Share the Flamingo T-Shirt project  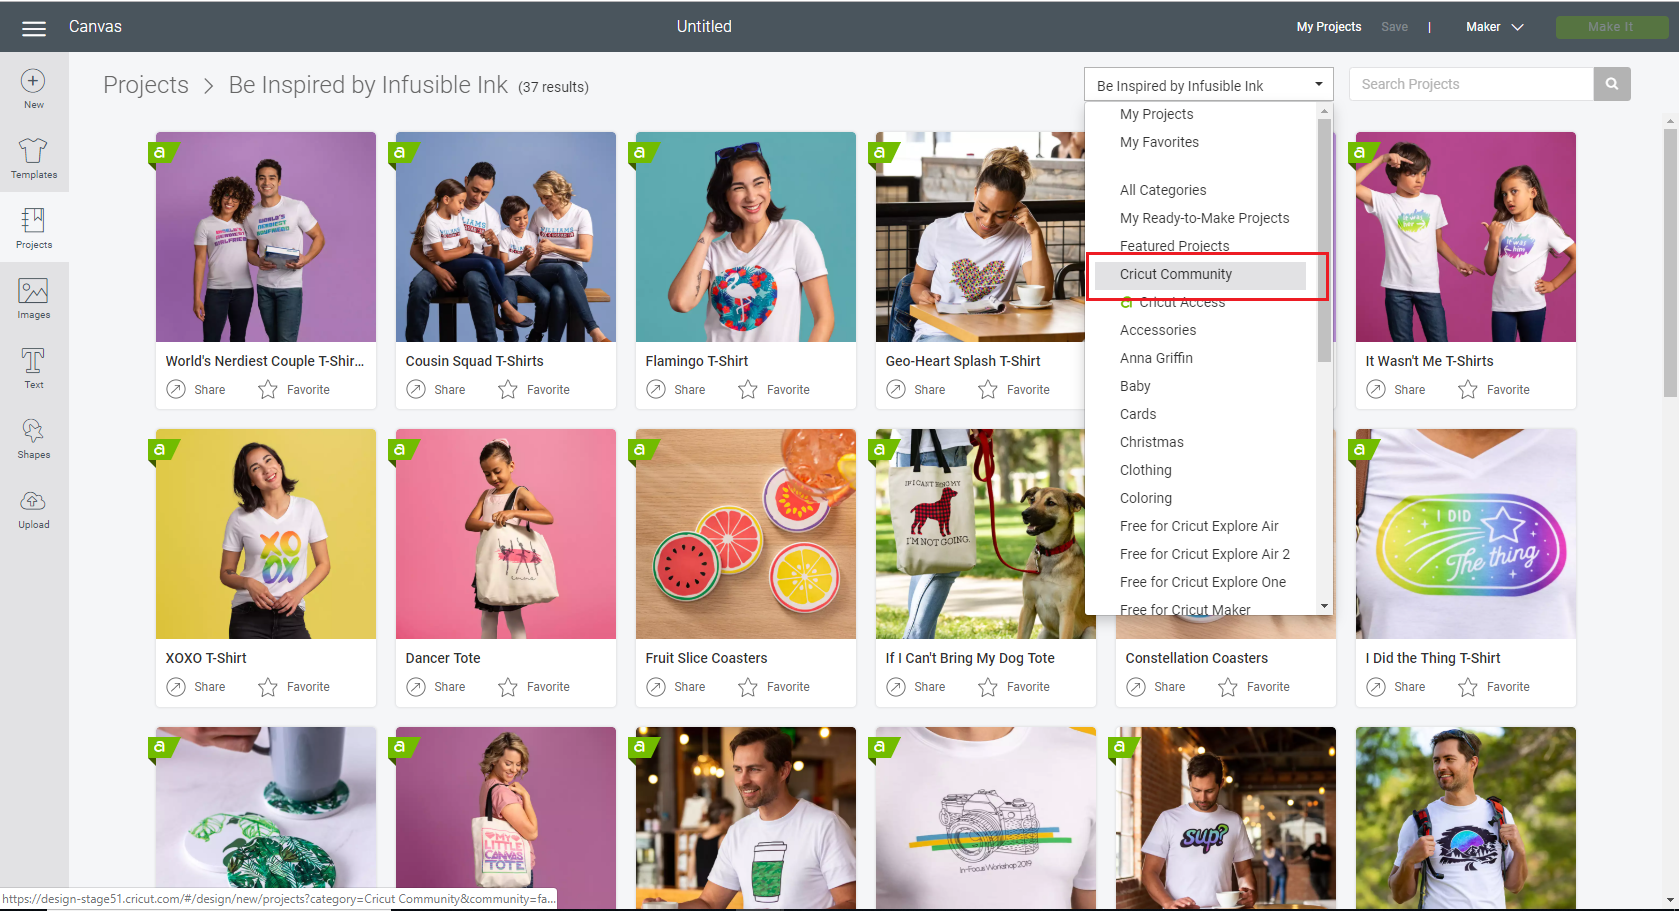click(676, 390)
